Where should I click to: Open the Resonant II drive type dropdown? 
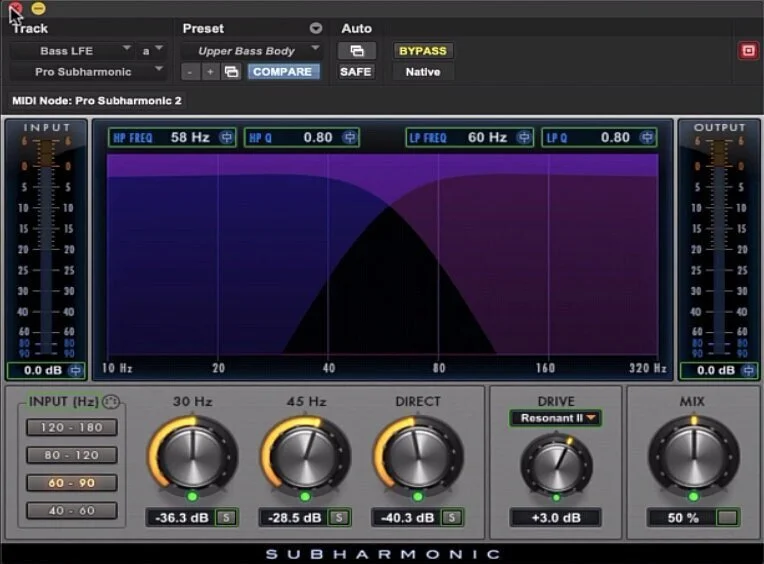tap(556, 418)
